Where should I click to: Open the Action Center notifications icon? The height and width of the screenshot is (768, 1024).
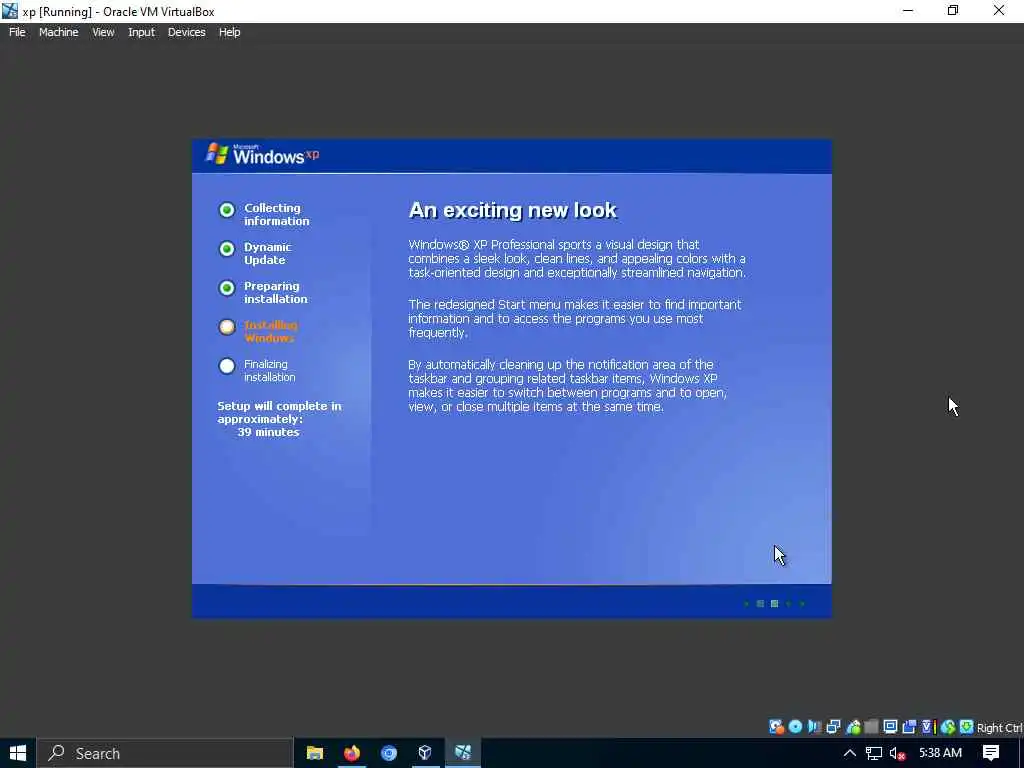[x=991, y=753]
